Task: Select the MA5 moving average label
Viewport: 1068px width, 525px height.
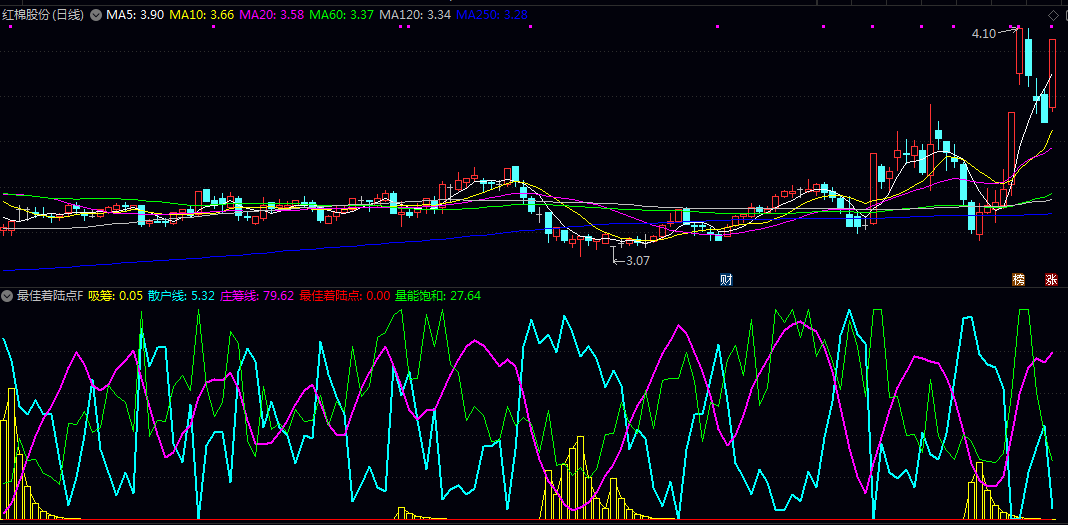Action: click(x=135, y=16)
